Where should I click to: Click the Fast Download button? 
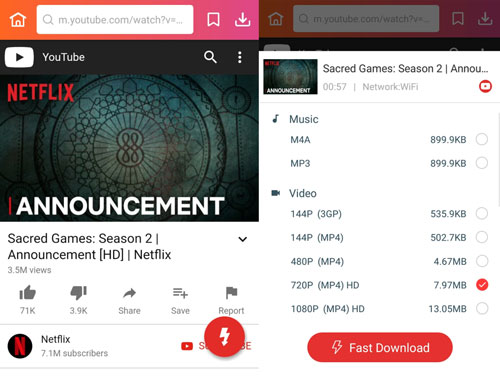coord(380,347)
